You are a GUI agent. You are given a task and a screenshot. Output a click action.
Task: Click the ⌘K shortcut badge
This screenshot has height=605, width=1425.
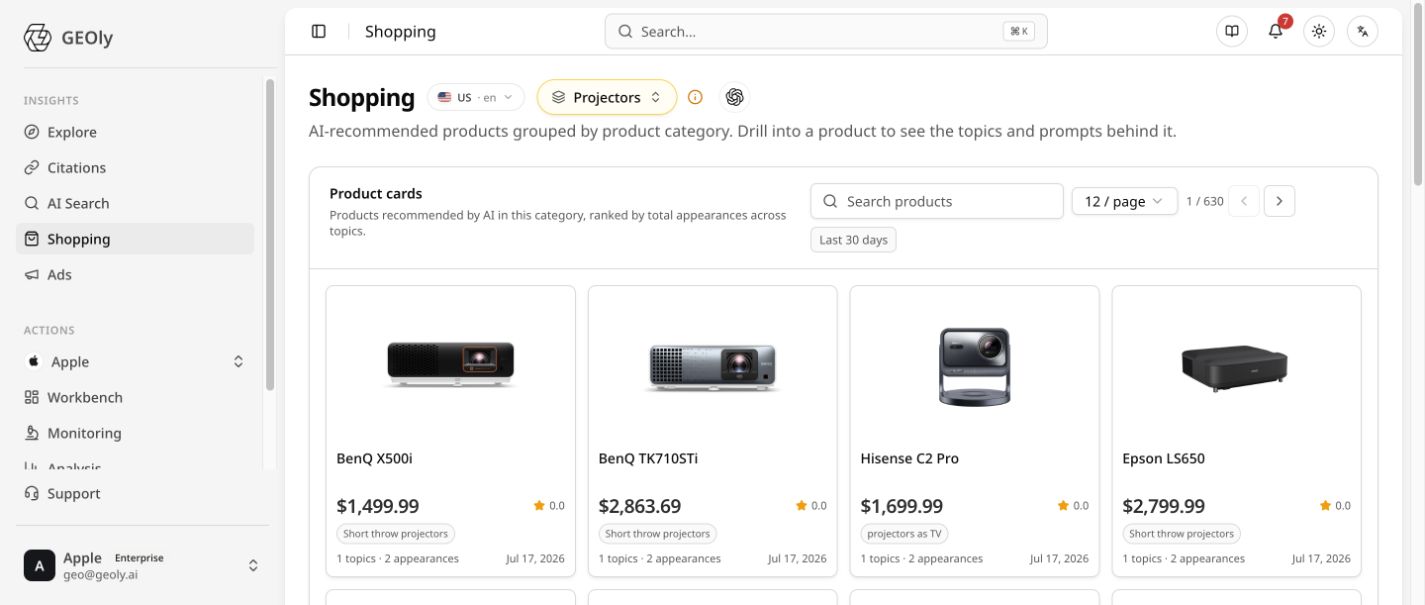pos(1019,31)
